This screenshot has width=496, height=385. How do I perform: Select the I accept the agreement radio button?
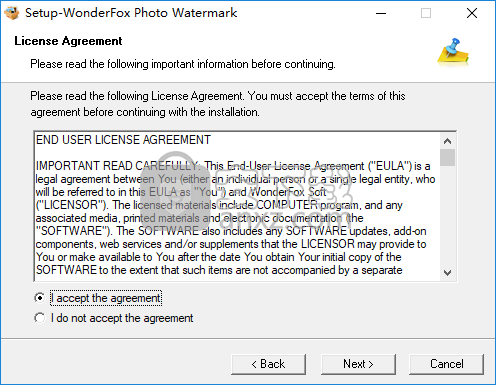pos(39,298)
